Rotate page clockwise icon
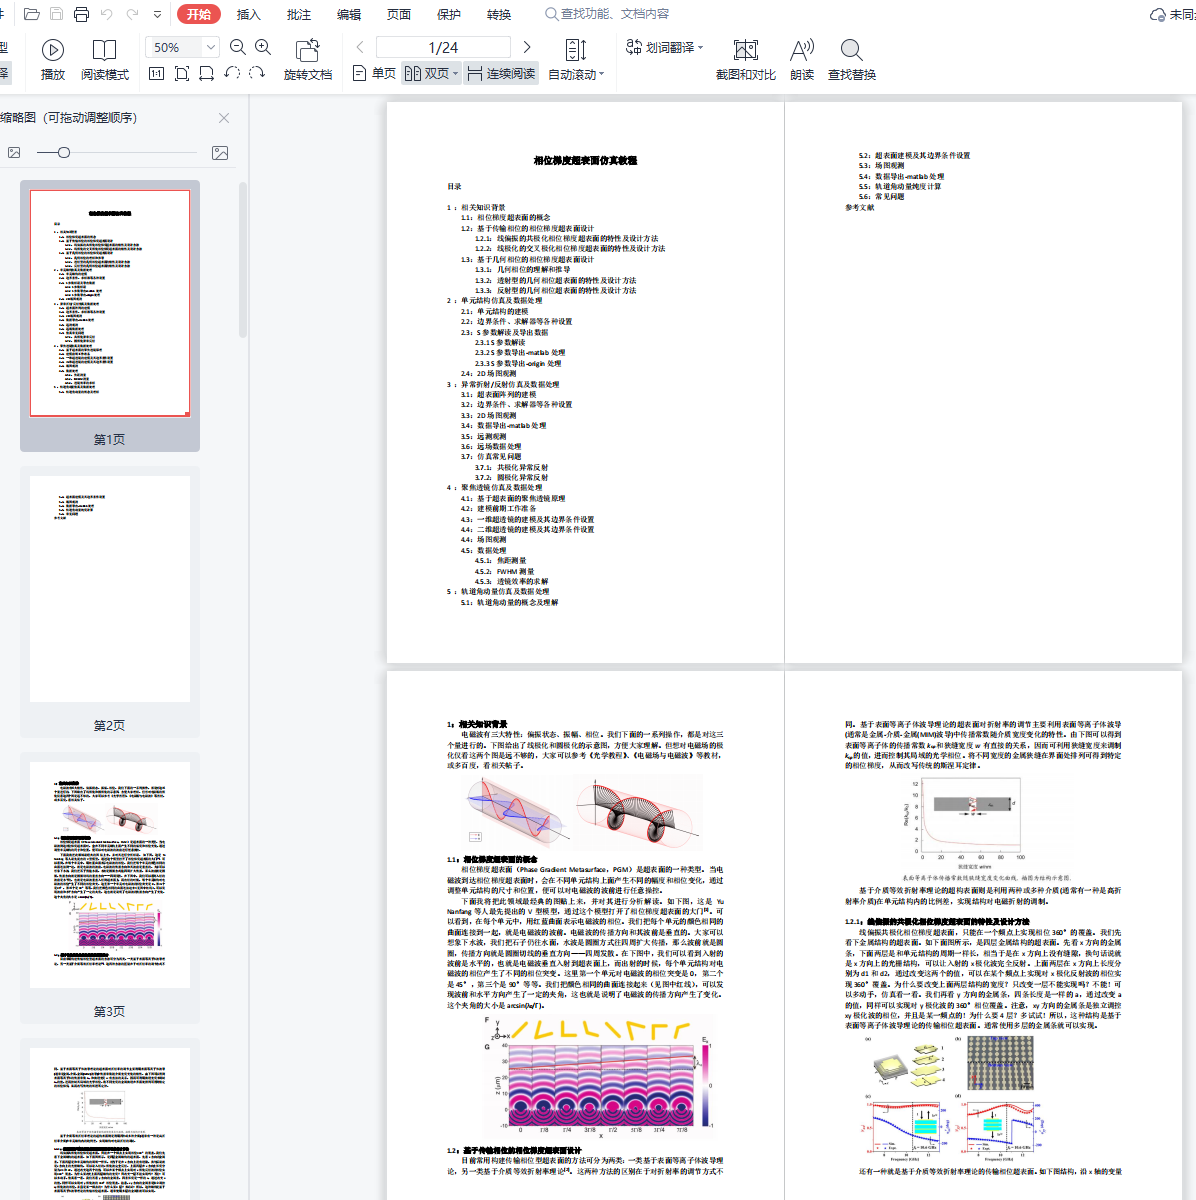This screenshot has height=1200, width=1196. coord(257,73)
